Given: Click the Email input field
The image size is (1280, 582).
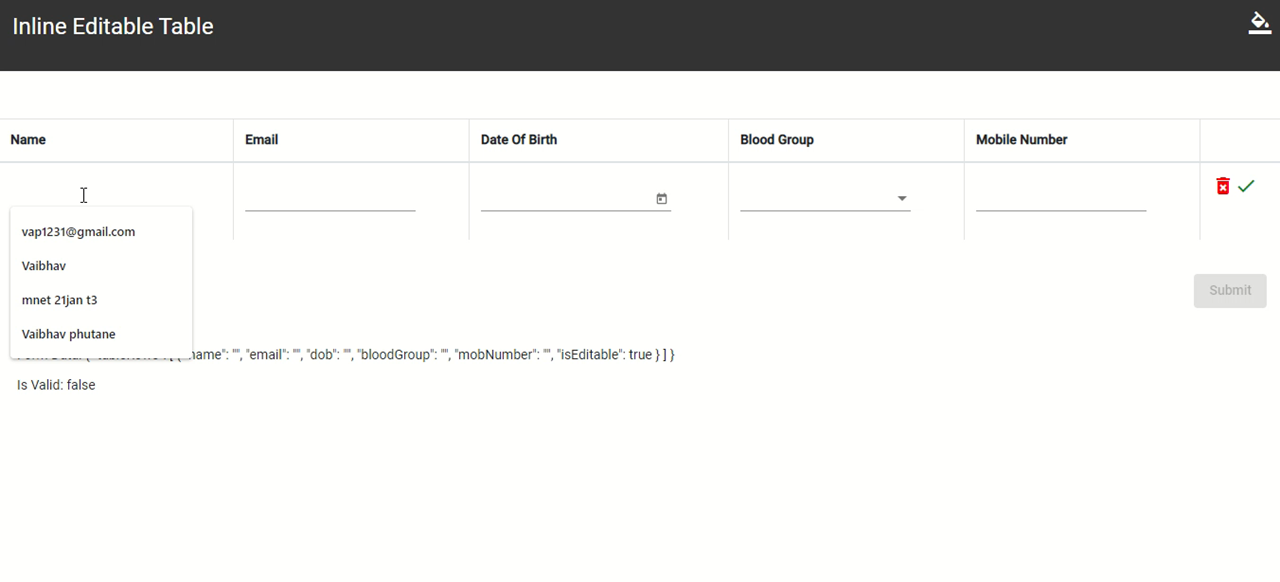Looking at the screenshot, I should point(330,198).
